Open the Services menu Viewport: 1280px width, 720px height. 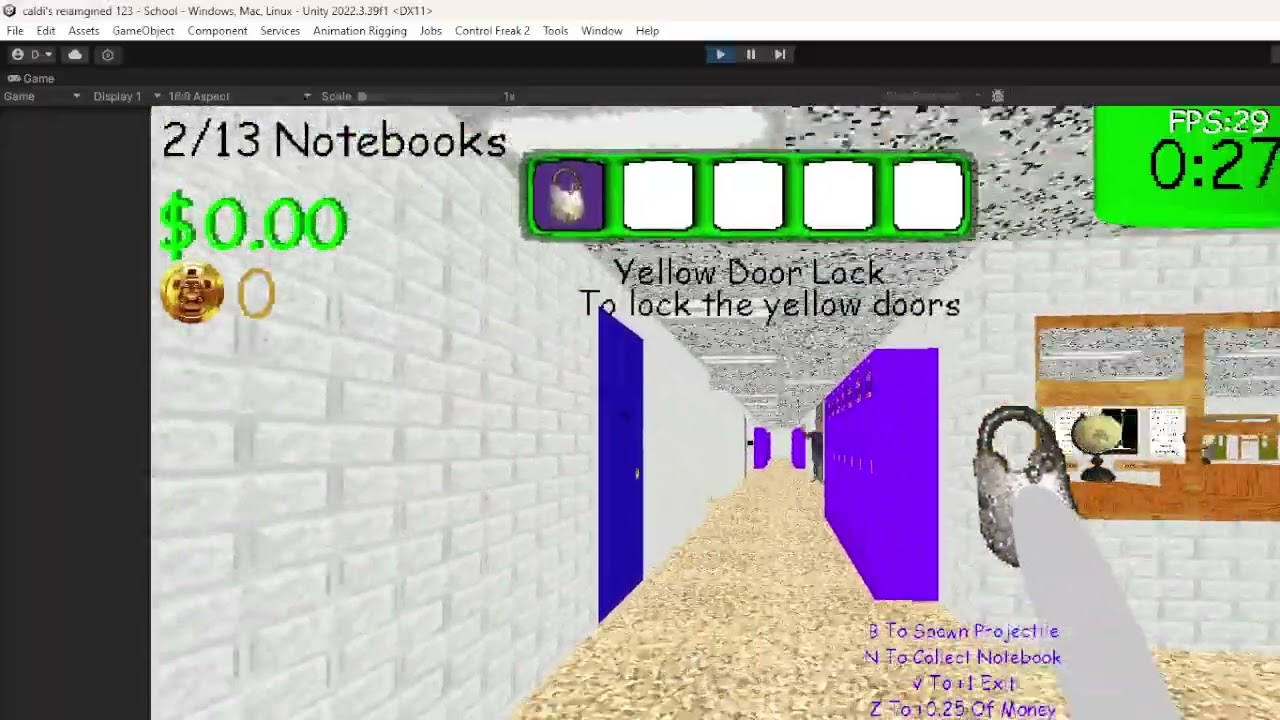280,31
